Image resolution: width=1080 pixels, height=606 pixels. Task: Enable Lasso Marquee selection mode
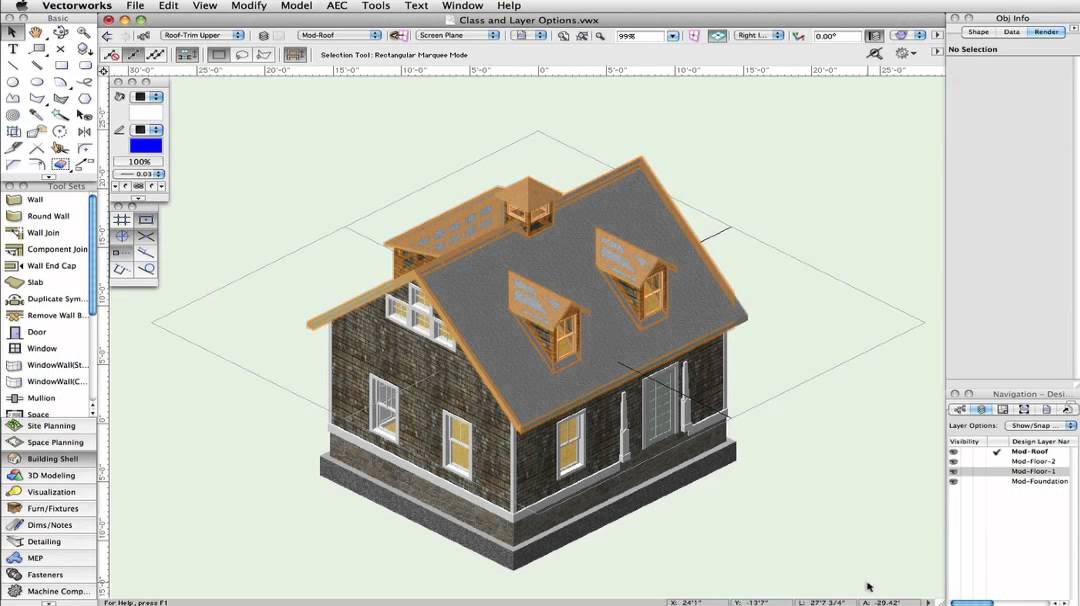point(242,54)
